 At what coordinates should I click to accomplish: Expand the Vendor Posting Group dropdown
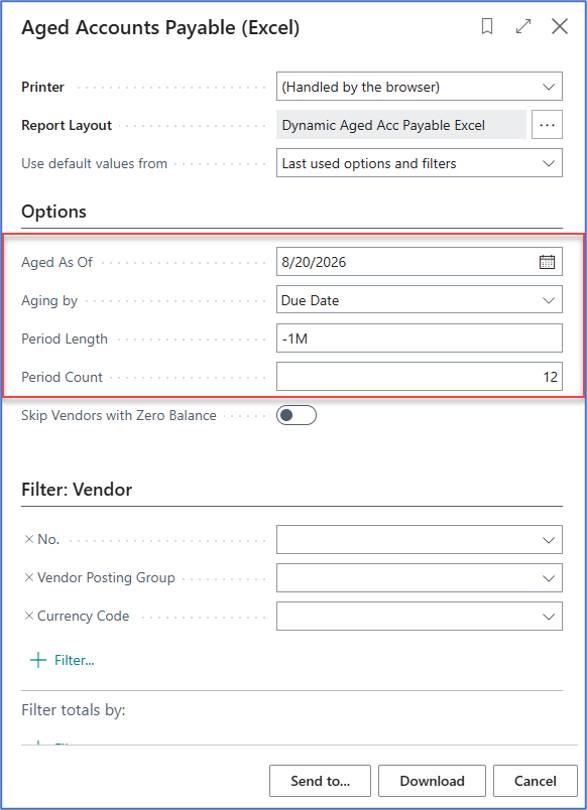coord(548,578)
